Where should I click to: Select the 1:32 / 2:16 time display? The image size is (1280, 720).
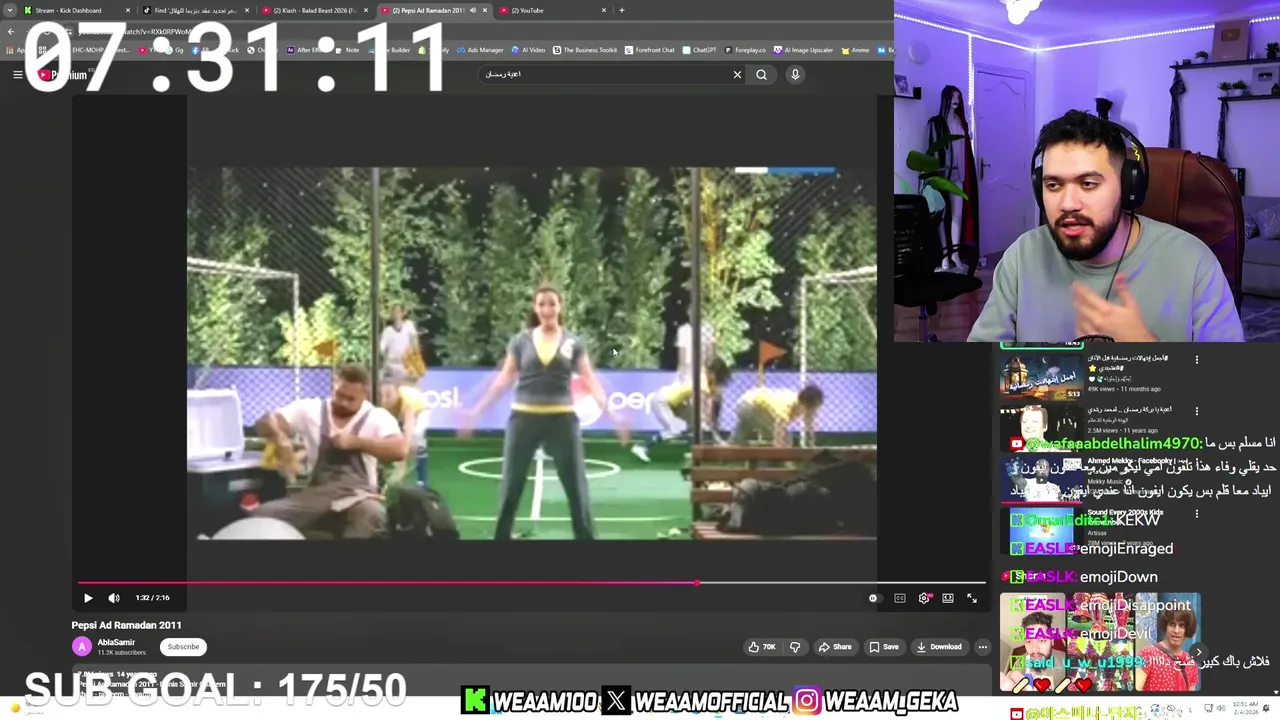[152, 598]
